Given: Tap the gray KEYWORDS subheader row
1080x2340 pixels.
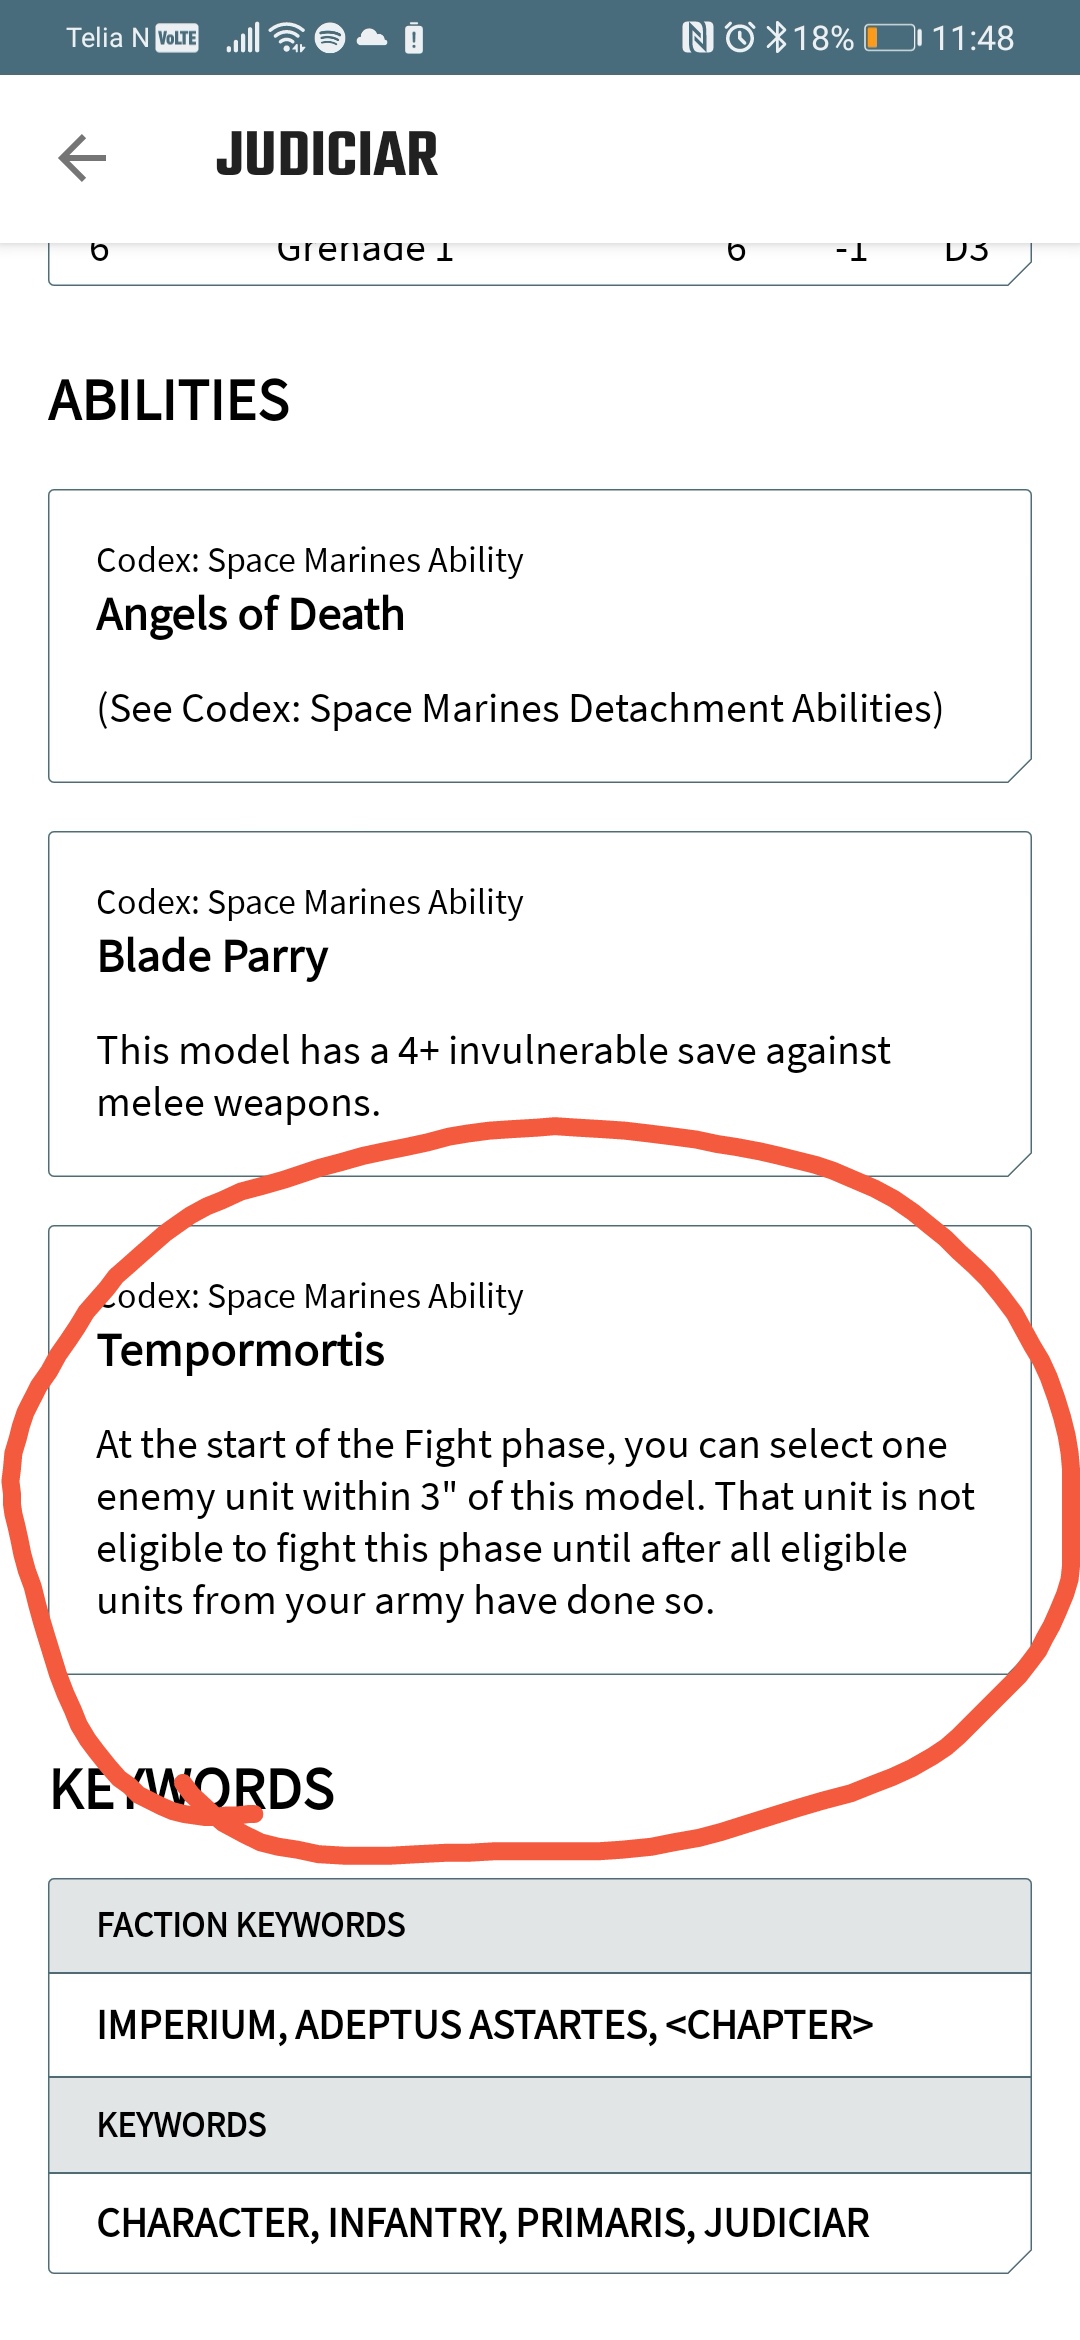Looking at the screenshot, I should coord(540,2125).
